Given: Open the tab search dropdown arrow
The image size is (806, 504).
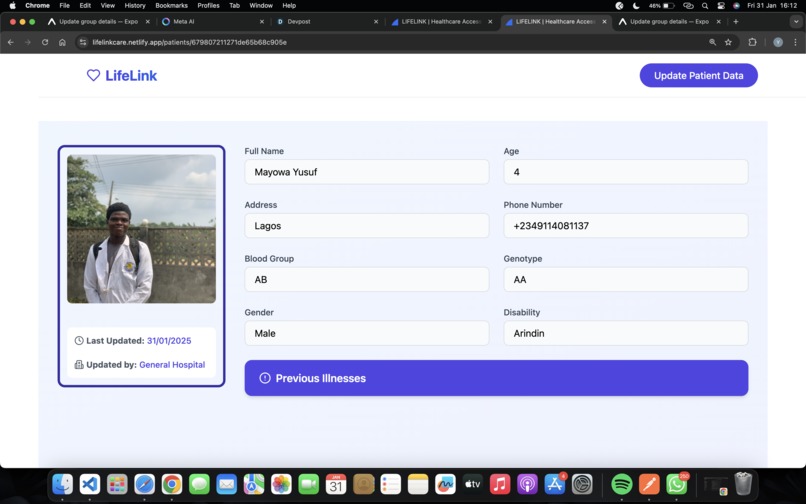Looking at the screenshot, I should coord(796,22).
